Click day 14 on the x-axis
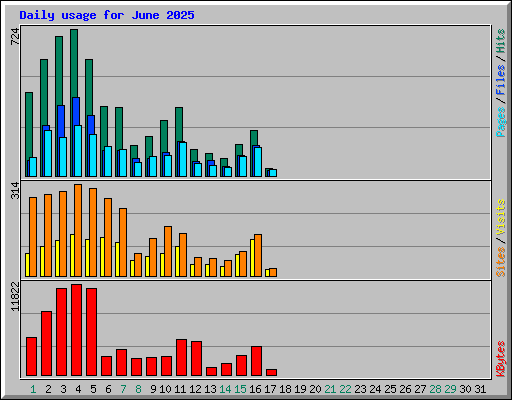512x400 pixels. pos(225,389)
